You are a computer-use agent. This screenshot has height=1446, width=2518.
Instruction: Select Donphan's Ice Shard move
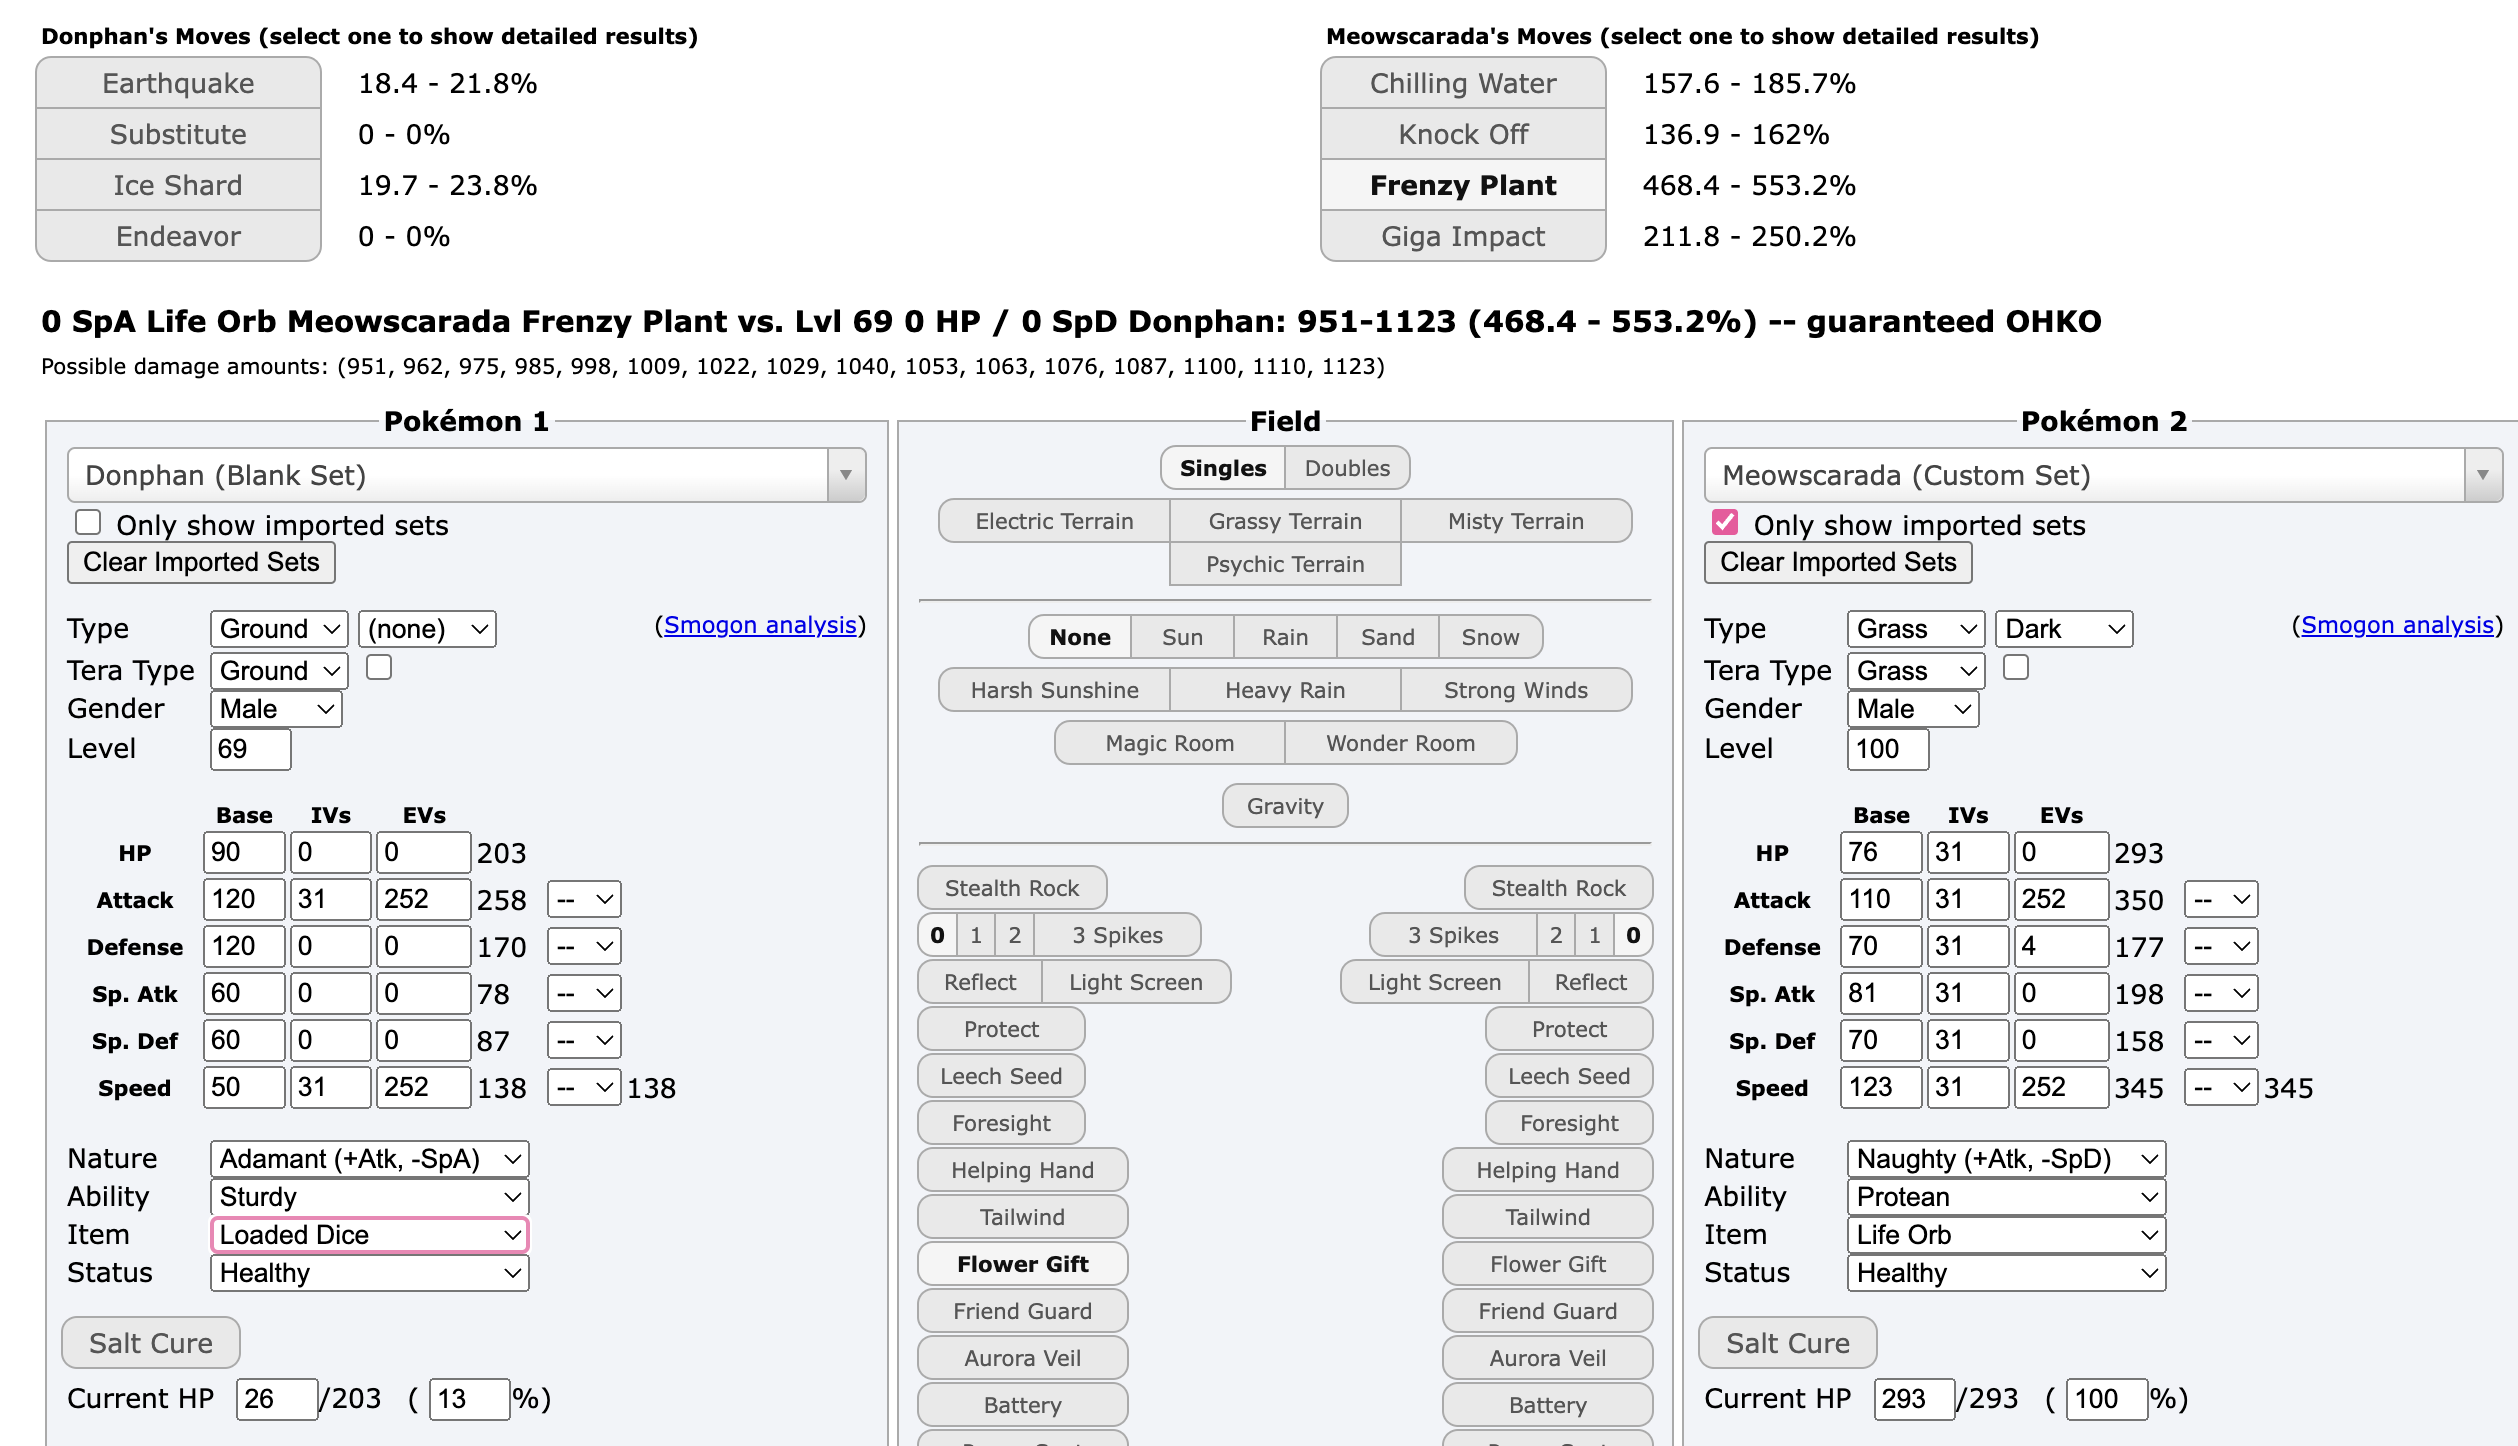tap(178, 185)
